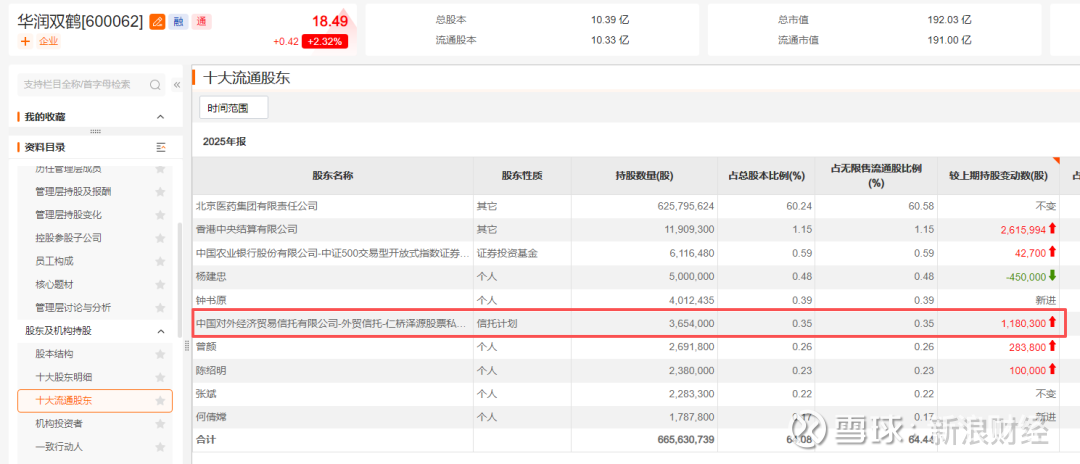Star the 十大流通股东 item

pyautogui.click(x=160, y=401)
